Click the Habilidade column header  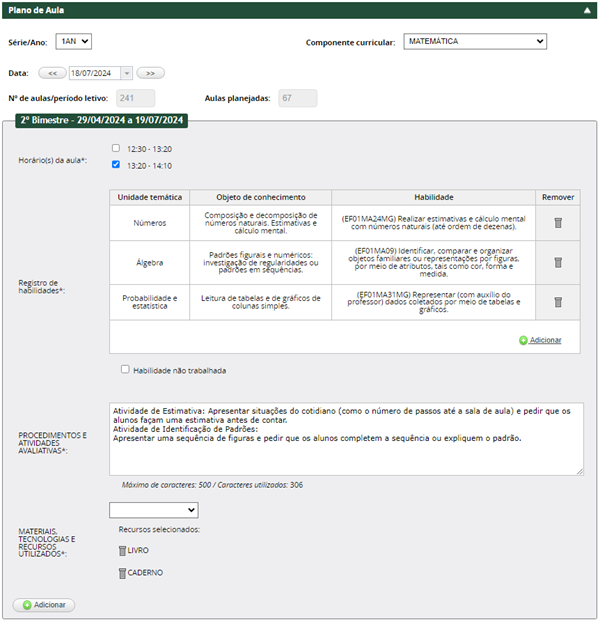[433, 197]
